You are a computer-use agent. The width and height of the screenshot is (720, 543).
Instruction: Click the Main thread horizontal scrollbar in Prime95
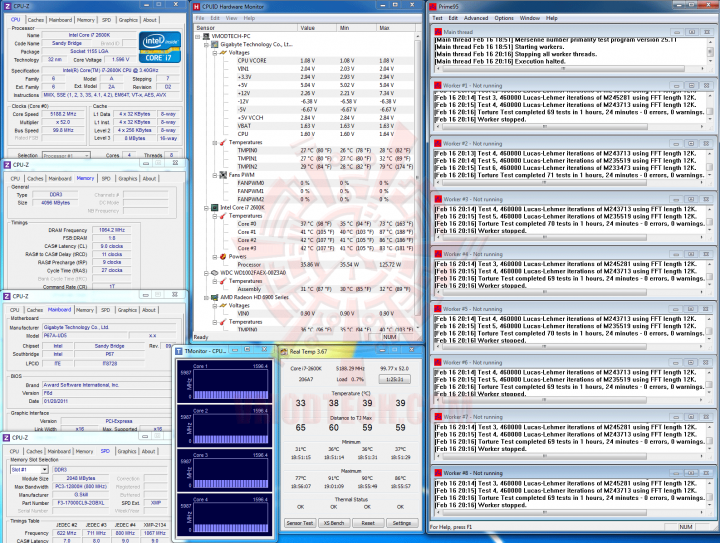point(569,68)
